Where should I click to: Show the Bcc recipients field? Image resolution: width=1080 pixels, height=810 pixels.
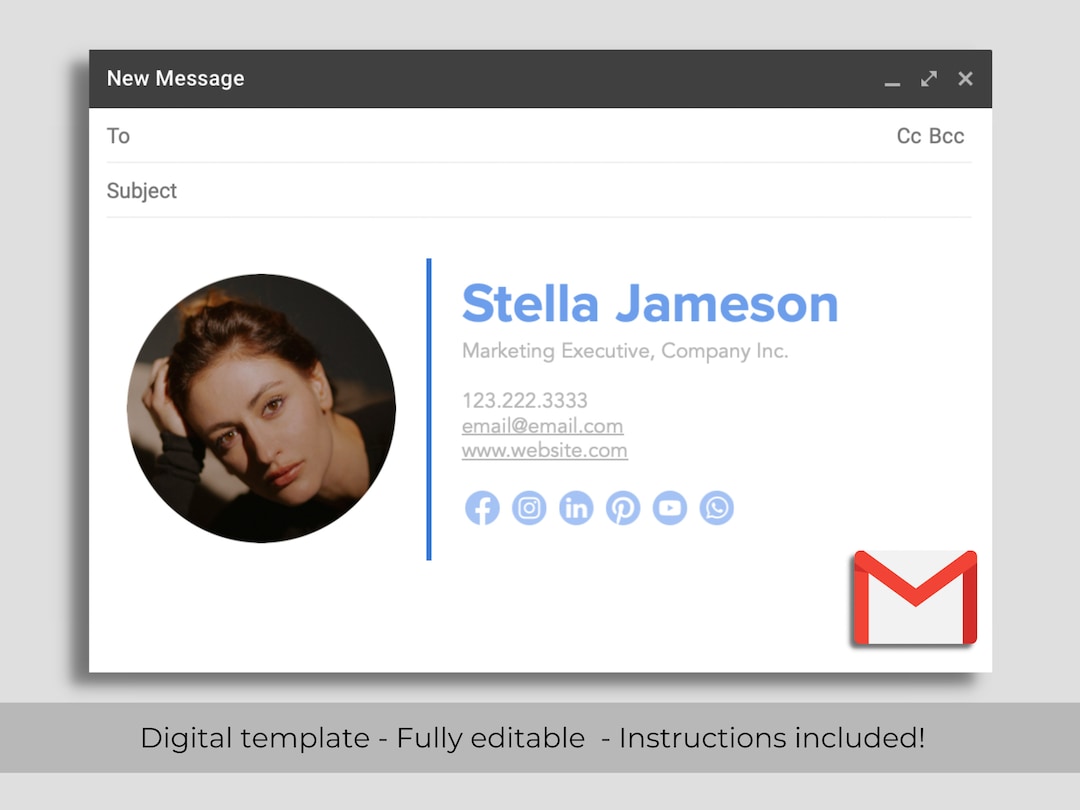(x=947, y=135)
